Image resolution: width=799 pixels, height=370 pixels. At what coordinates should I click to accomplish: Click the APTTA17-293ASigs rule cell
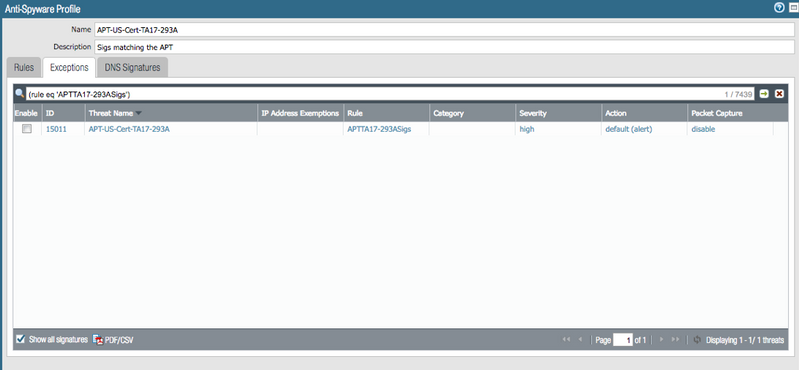(x=379, y=129)
